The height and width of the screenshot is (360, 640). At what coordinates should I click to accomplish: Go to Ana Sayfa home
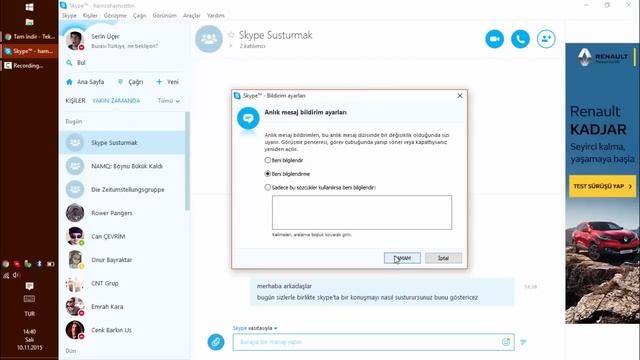click(x=85, y=82)
